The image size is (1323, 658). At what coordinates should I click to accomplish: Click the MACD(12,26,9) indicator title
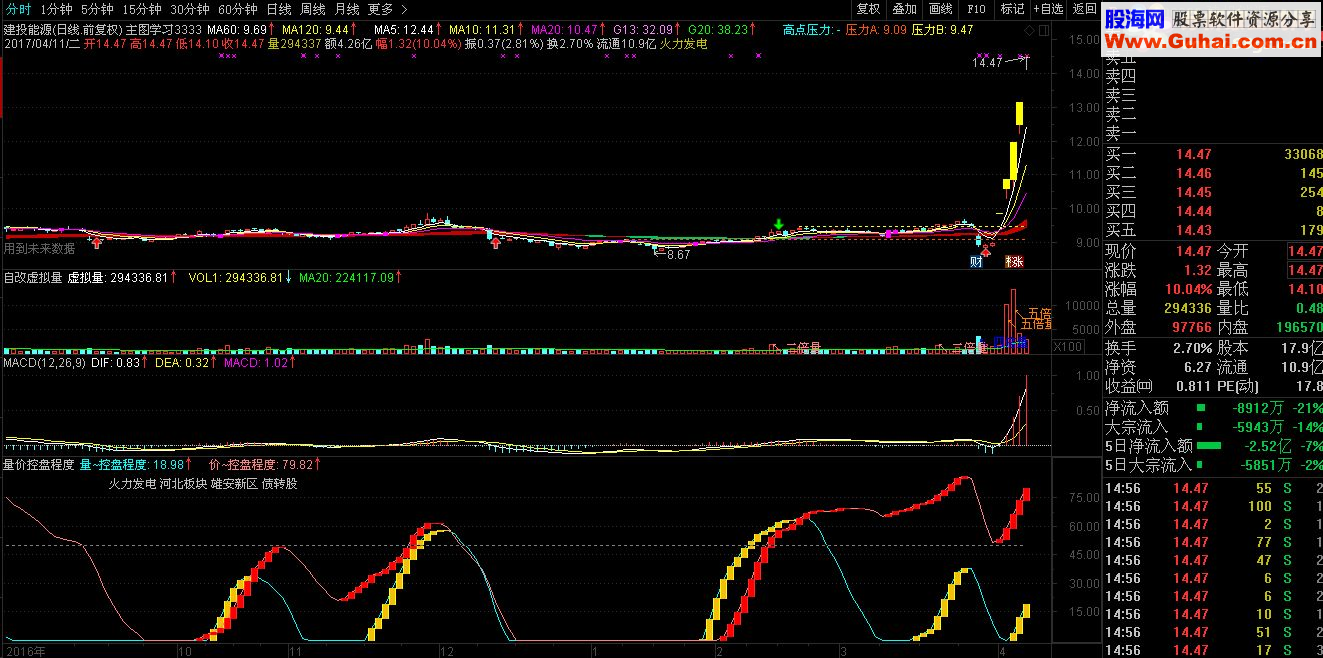(x=44, y=363)
